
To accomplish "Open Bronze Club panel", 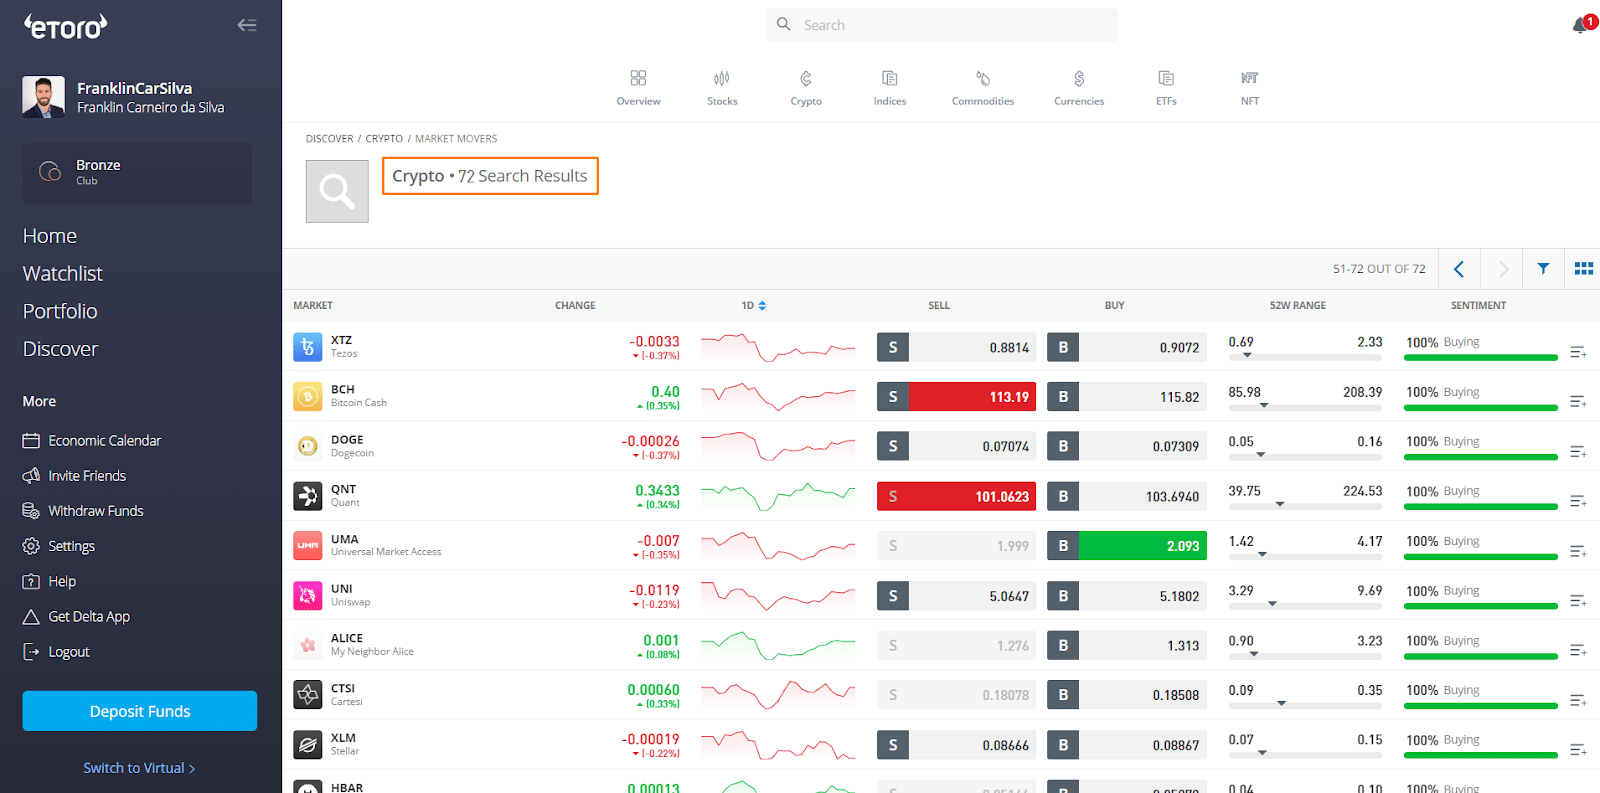I will click(138, 173).
